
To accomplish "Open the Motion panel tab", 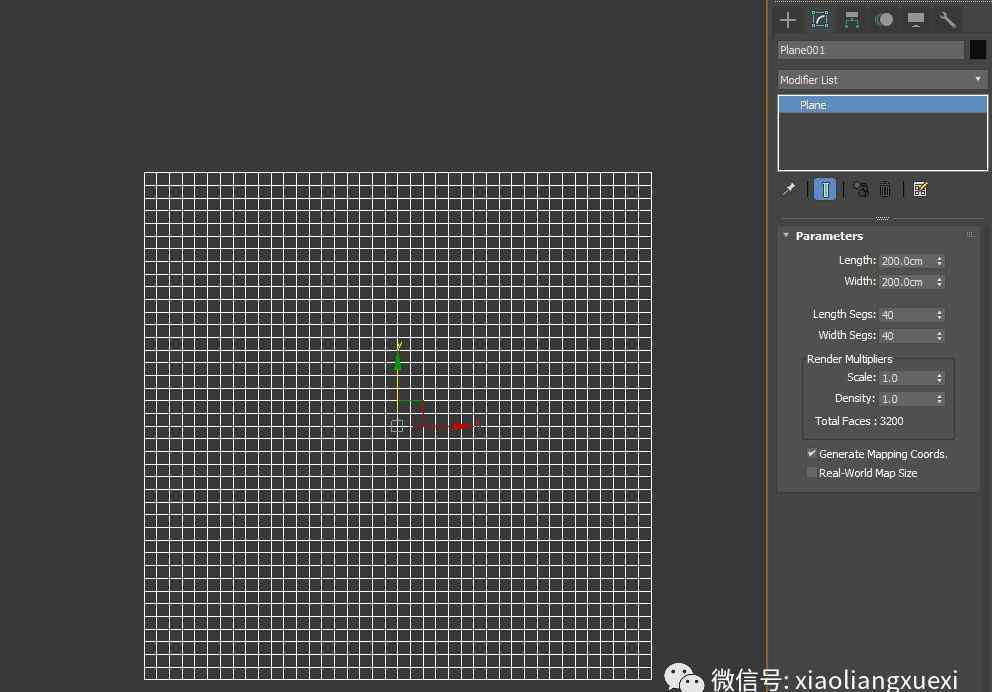I will point(884,20).
